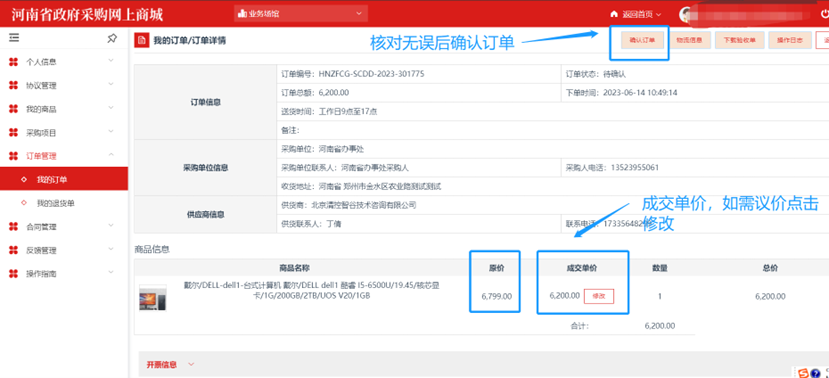Click order number HNZFCG-SCDD-2023-301775

(371, 74)
